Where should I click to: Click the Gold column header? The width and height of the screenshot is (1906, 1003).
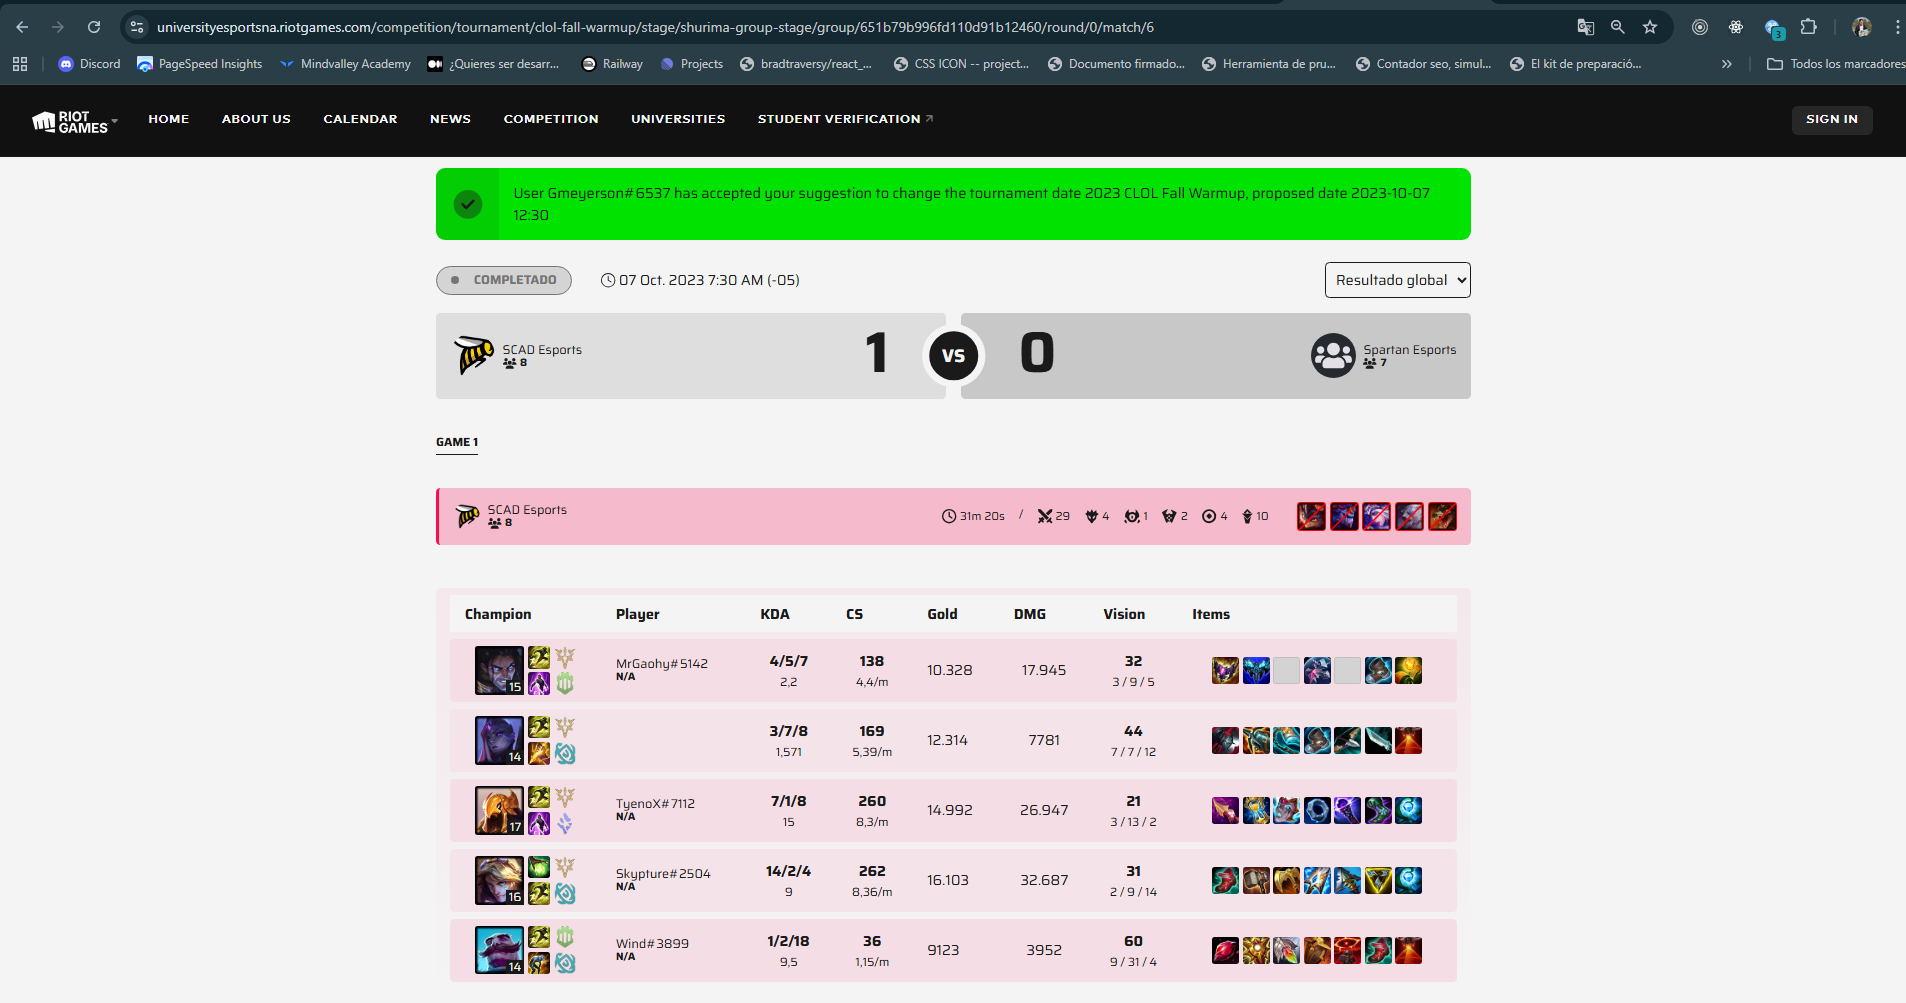tap(942, 614)
